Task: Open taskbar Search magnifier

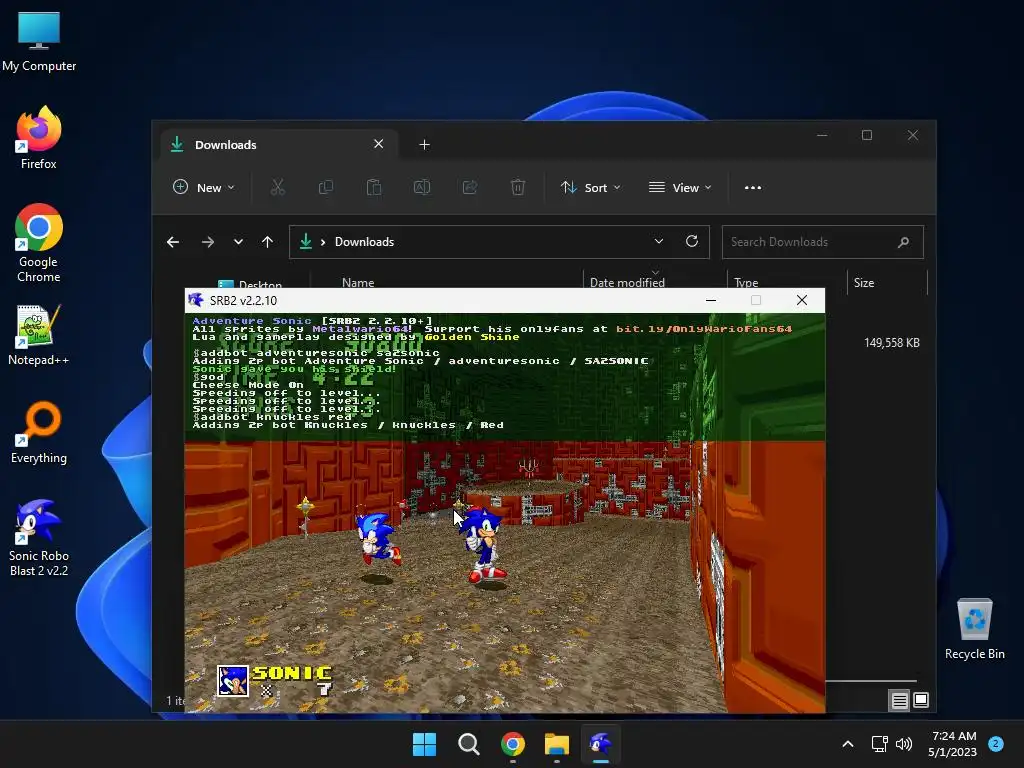Action: [468, 744]
